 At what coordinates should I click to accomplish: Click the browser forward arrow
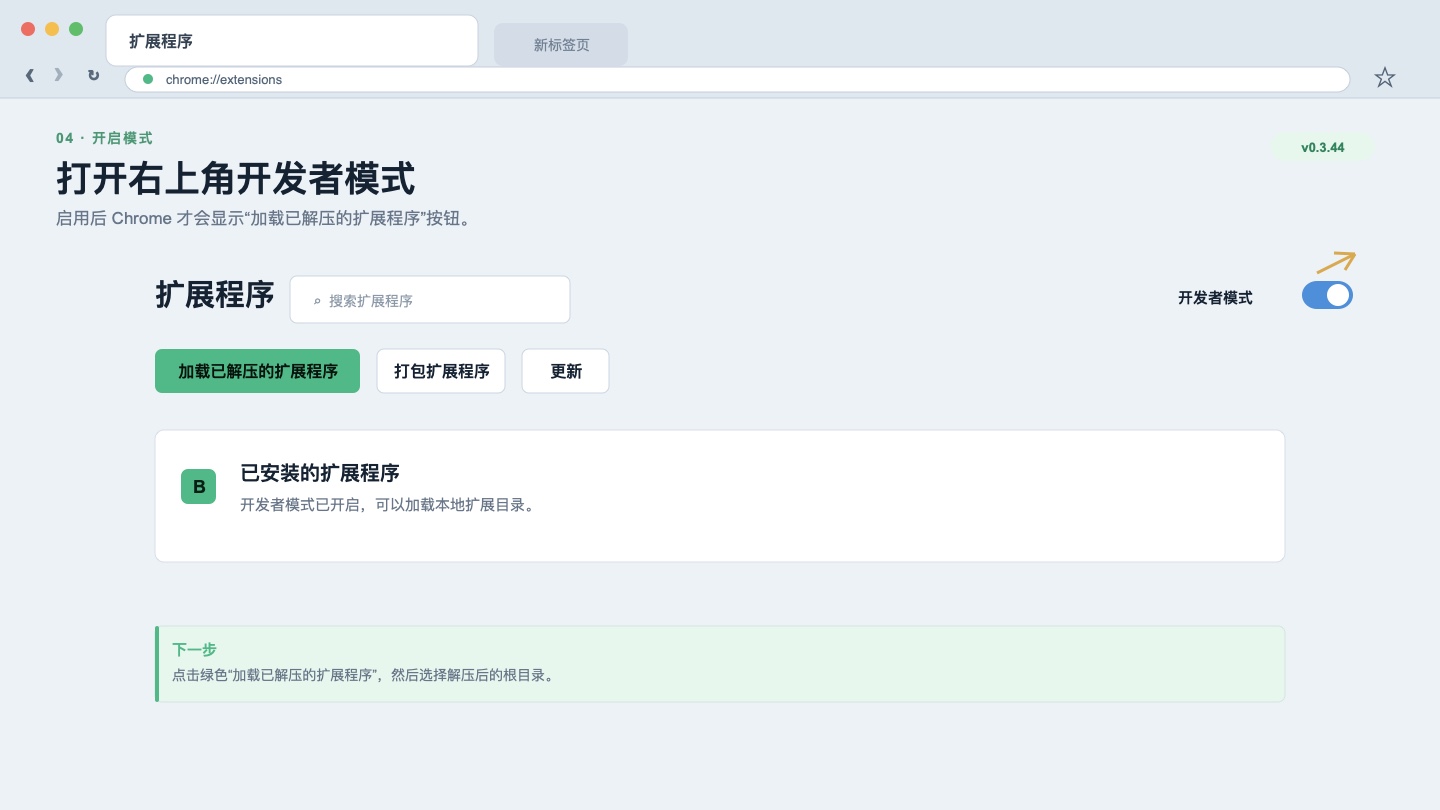[x=58, y=75]
